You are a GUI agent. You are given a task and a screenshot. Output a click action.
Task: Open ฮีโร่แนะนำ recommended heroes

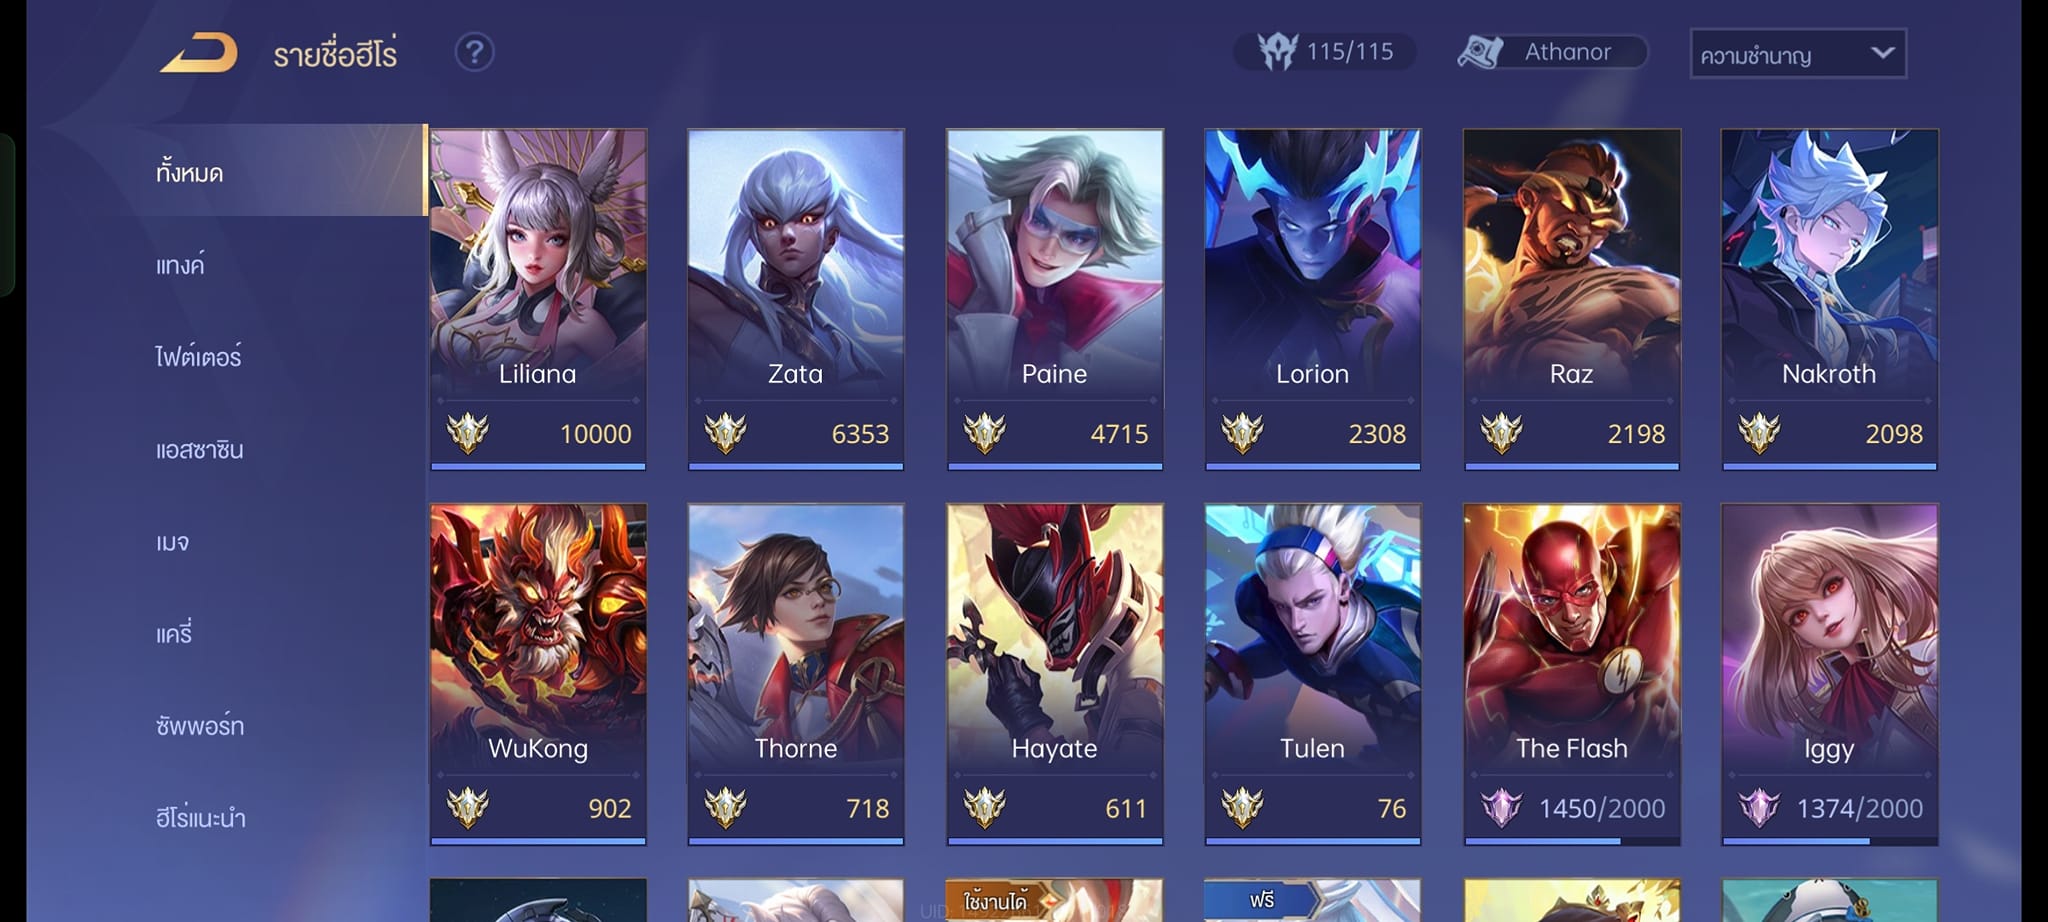click(x=200, y=818)
